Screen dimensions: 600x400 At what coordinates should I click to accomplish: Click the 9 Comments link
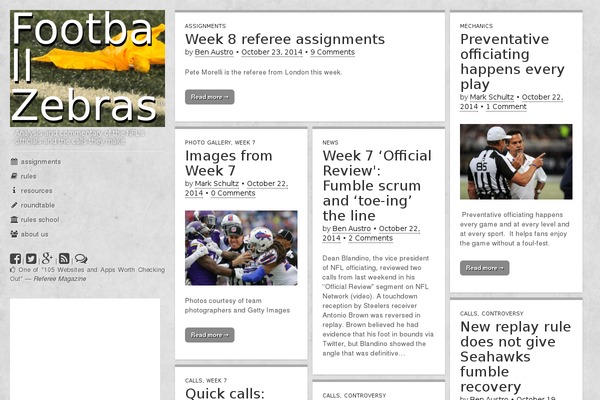pyautogui.click(x=333, y=52)
